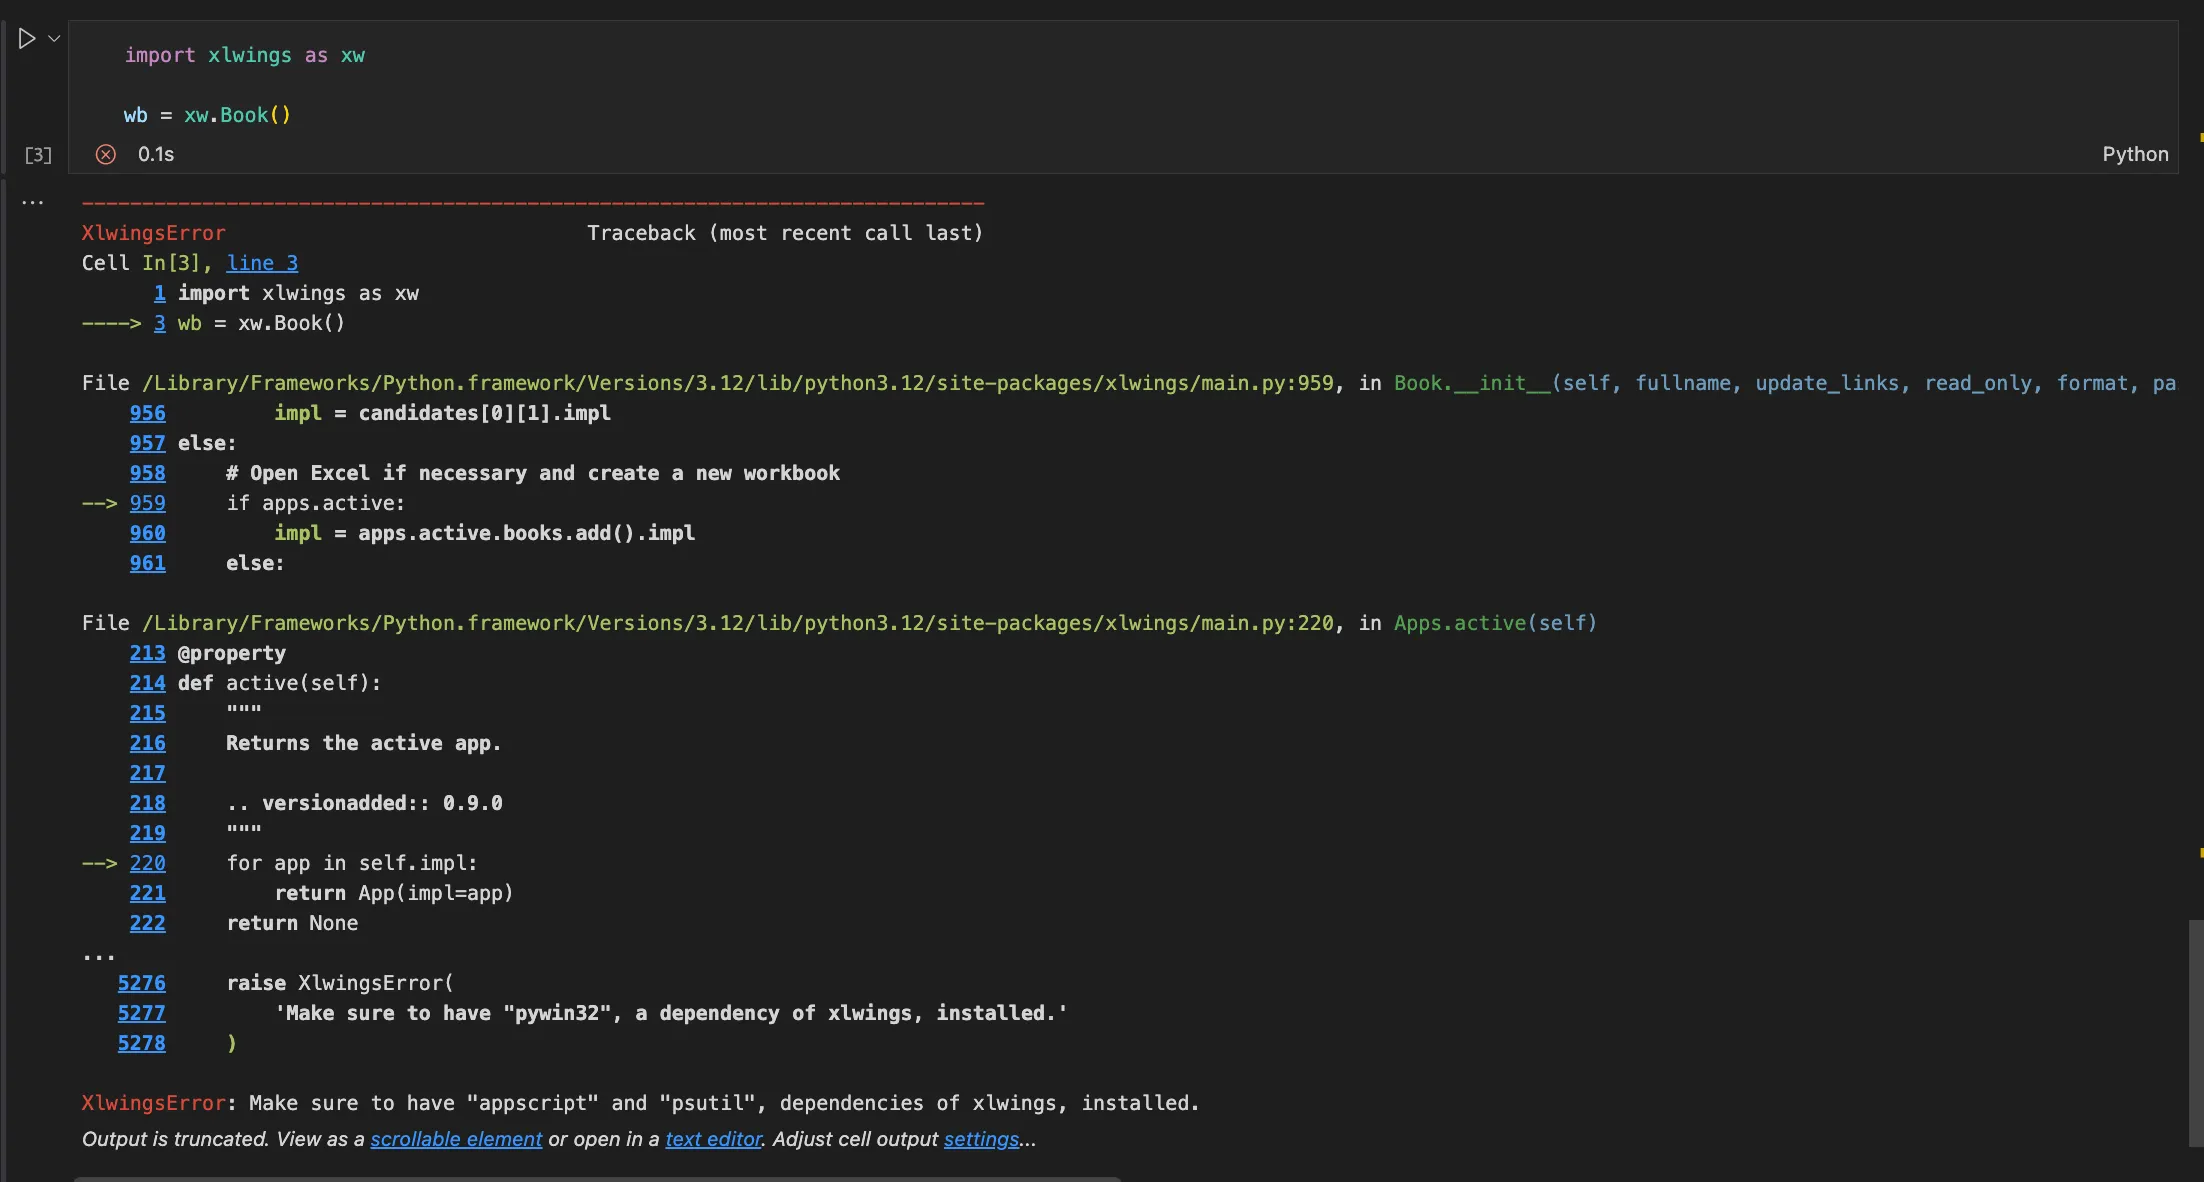This screenshot has height=1182, width=2204.
Task: Open line 218 versionadded link
Action: point(148,803)
